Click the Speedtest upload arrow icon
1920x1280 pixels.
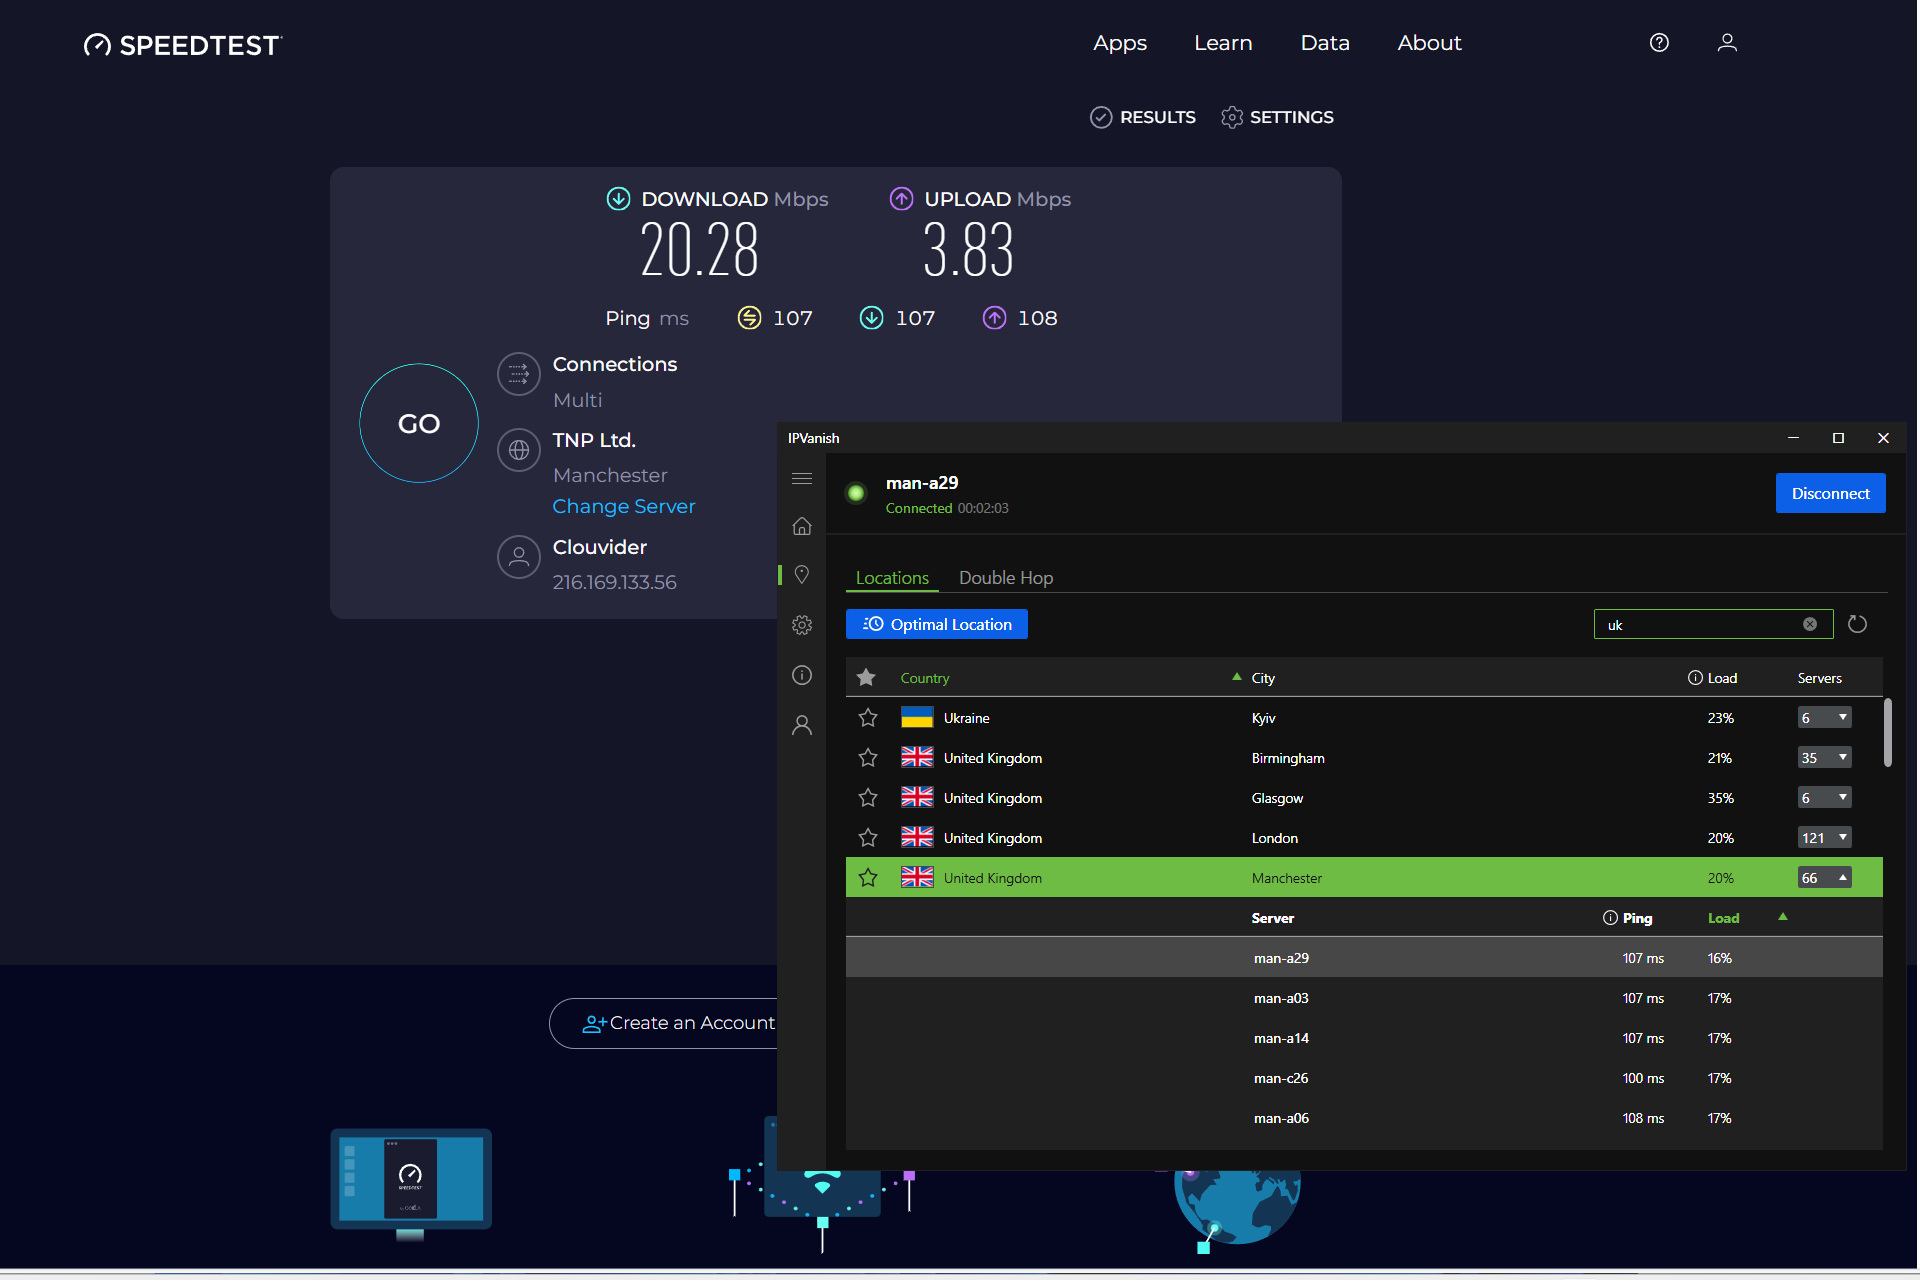tap(900, 199)
